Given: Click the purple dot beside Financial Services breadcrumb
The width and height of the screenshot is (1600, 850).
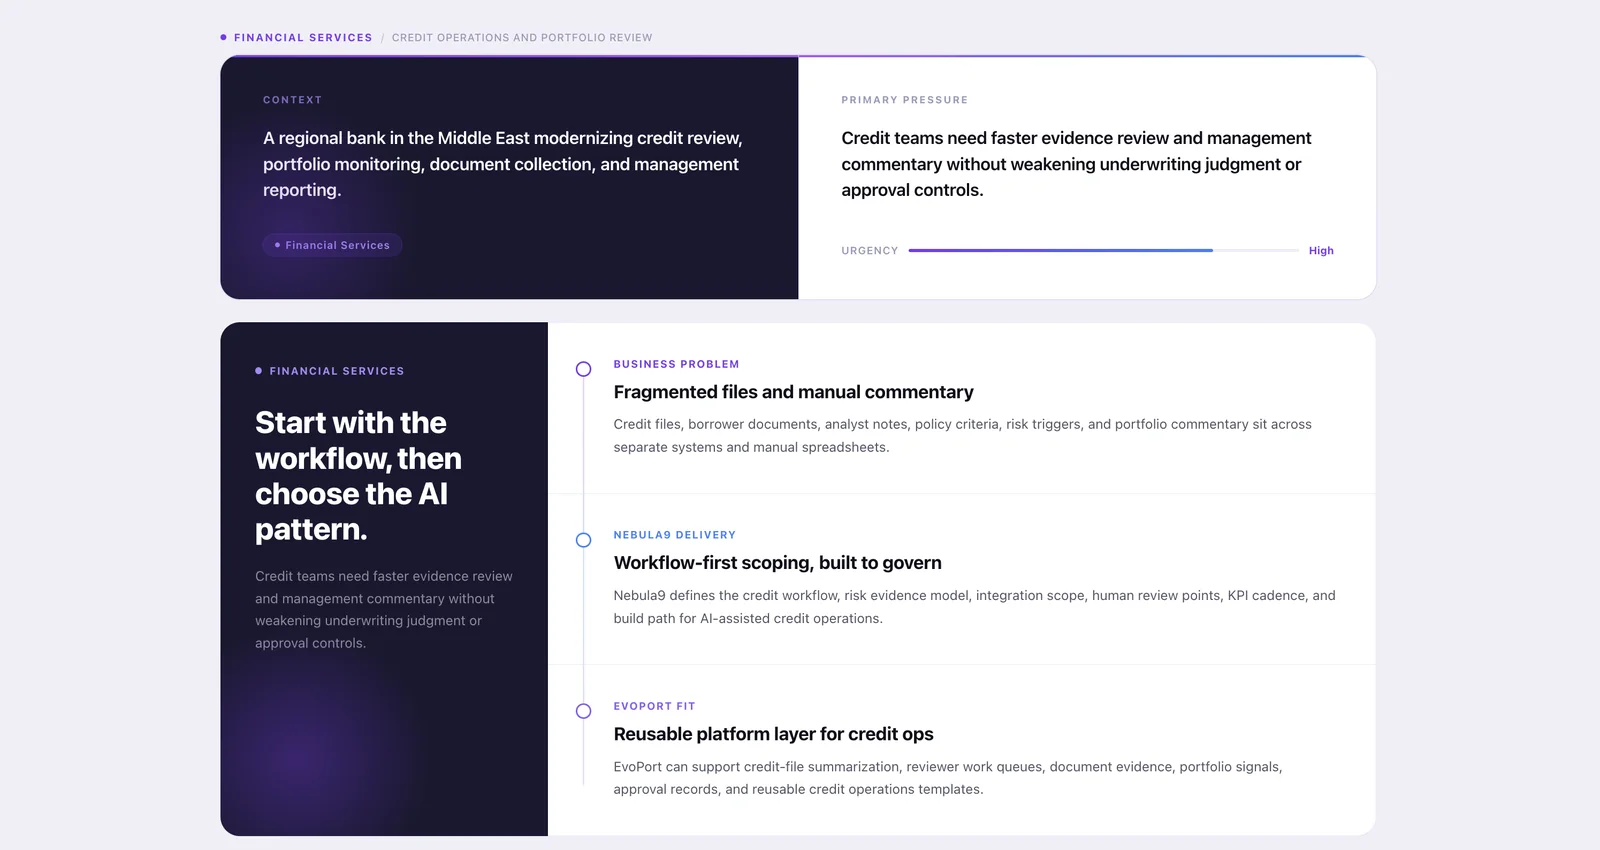Looking at the screenshot, I should [223, 37].
